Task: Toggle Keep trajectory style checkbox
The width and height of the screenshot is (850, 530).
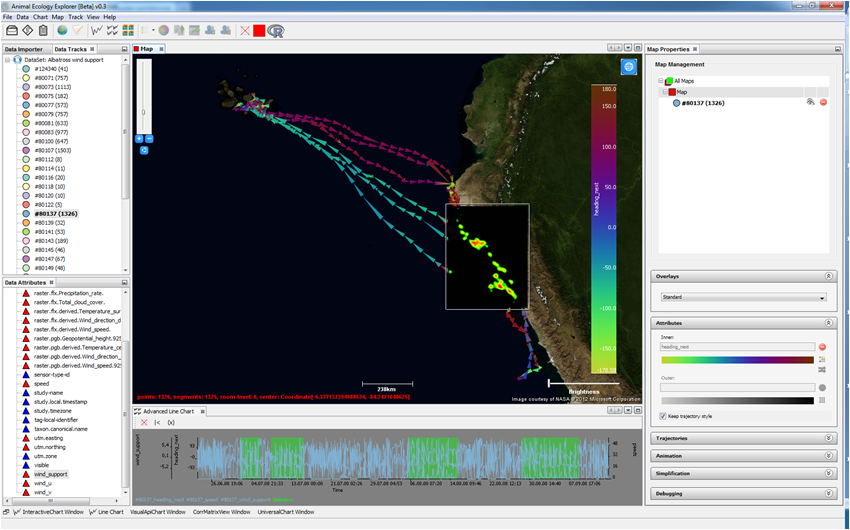Action: (x=663, y=416)
